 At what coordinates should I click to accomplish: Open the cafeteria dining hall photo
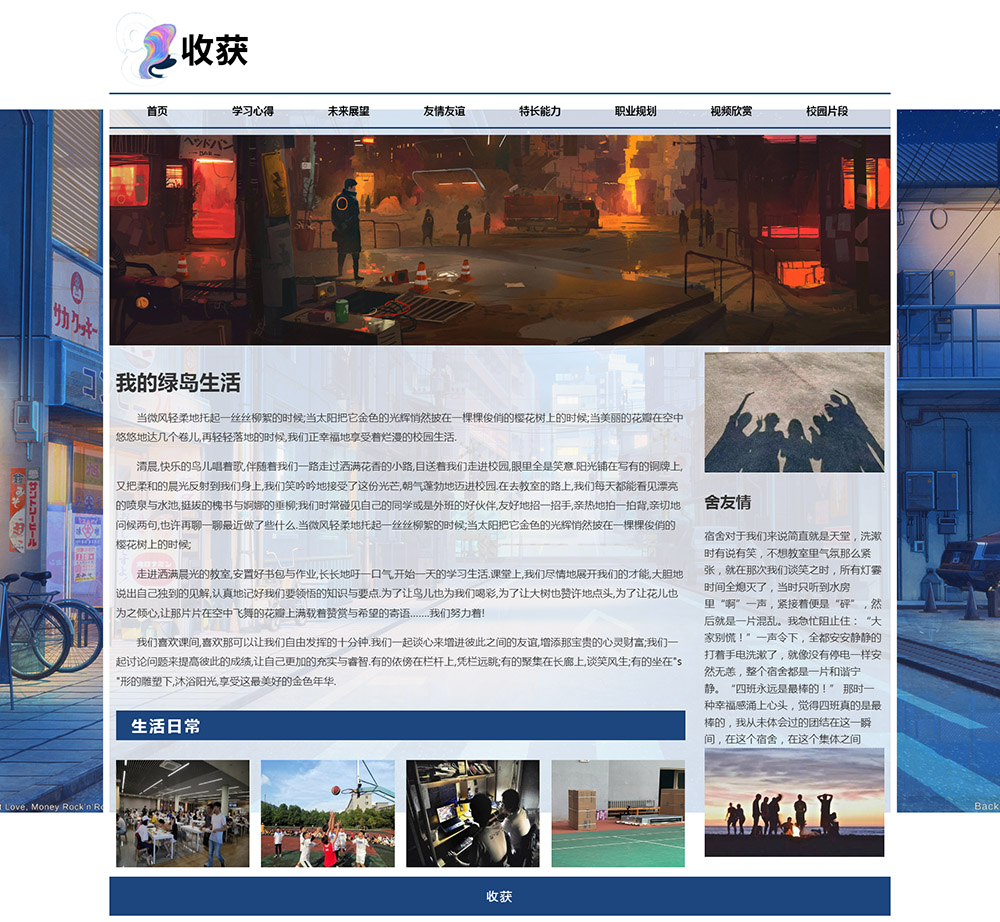(x=182, y=813)
